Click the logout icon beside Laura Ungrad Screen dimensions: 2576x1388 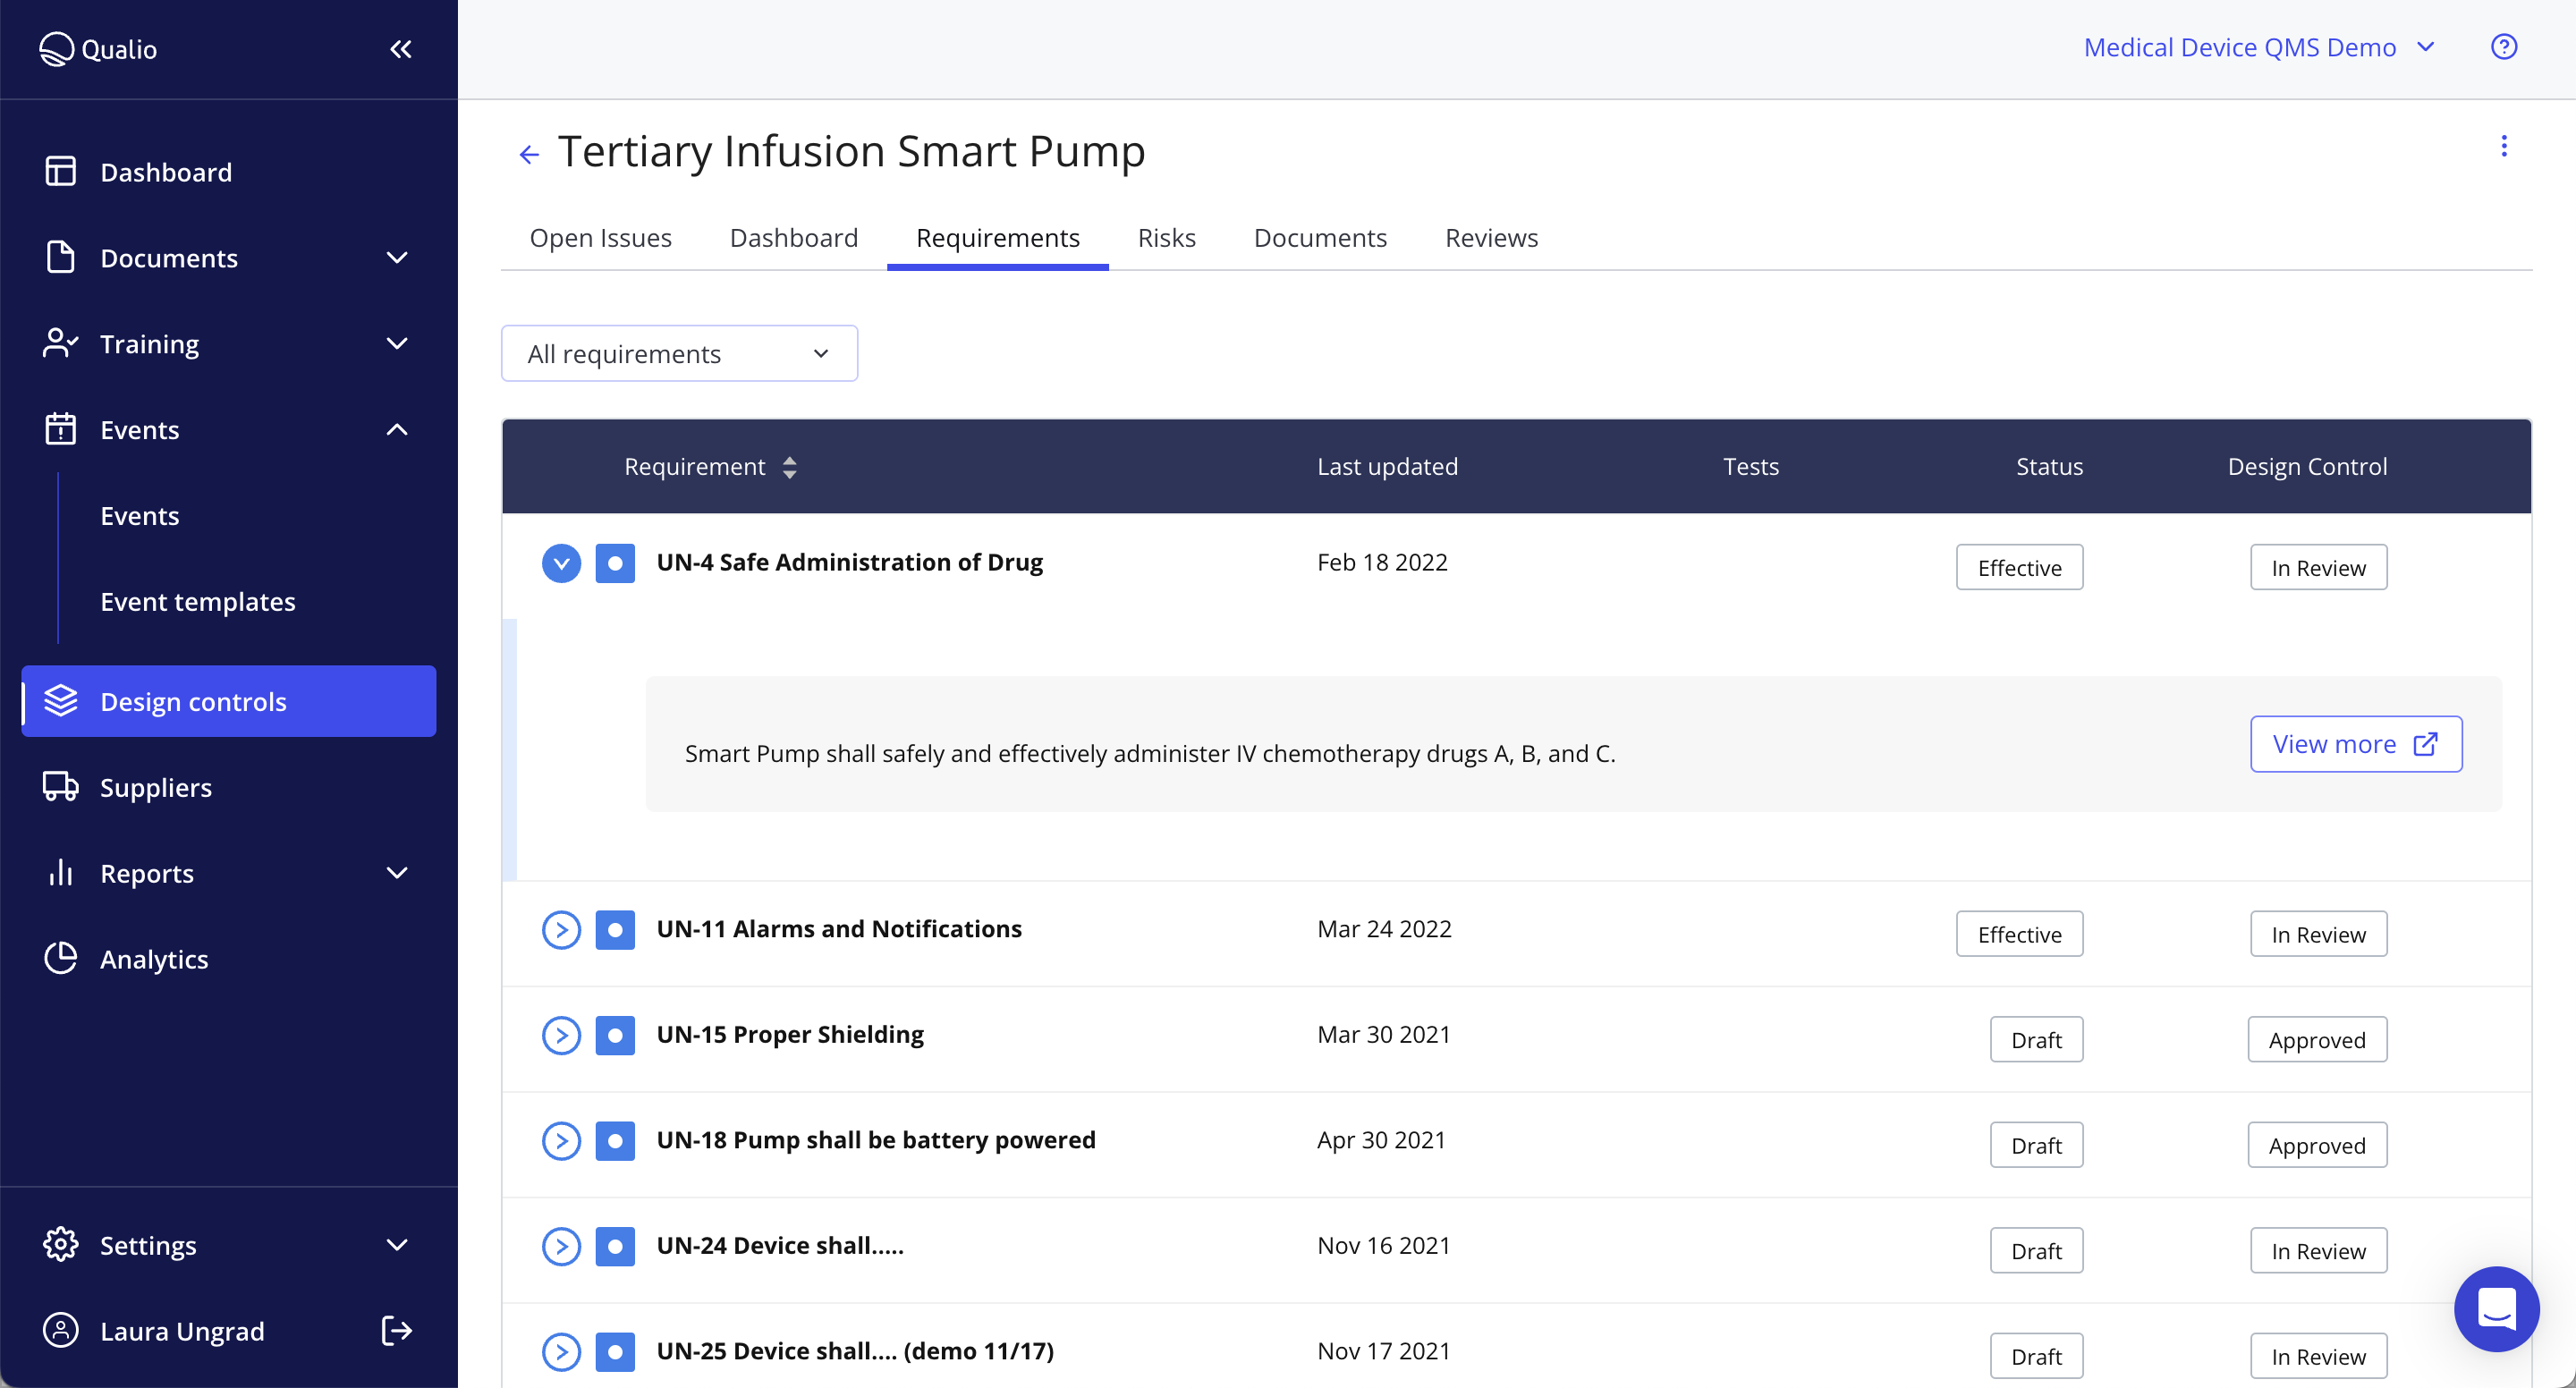(397, 1330)
